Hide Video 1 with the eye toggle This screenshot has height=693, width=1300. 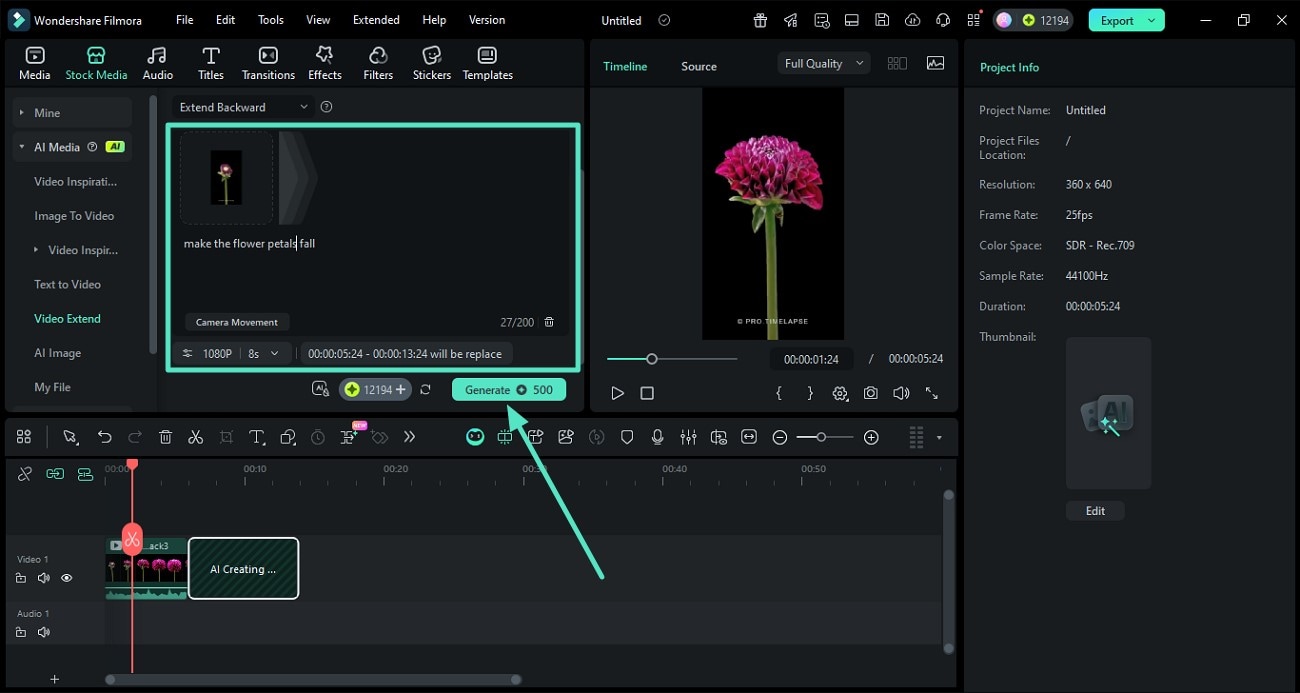click(x=66, y=577)
